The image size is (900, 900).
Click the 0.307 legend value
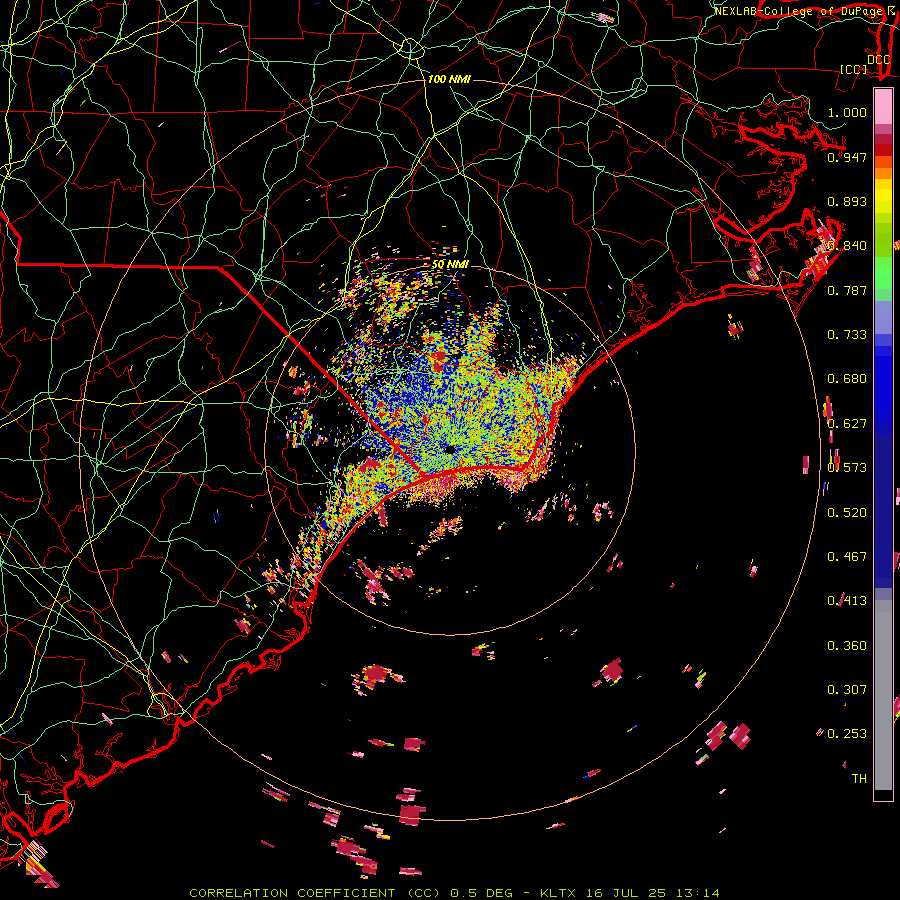[847, 690]
